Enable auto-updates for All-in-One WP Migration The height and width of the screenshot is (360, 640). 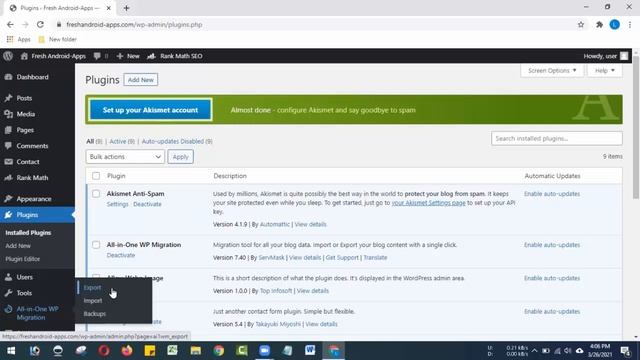[552, 245]
